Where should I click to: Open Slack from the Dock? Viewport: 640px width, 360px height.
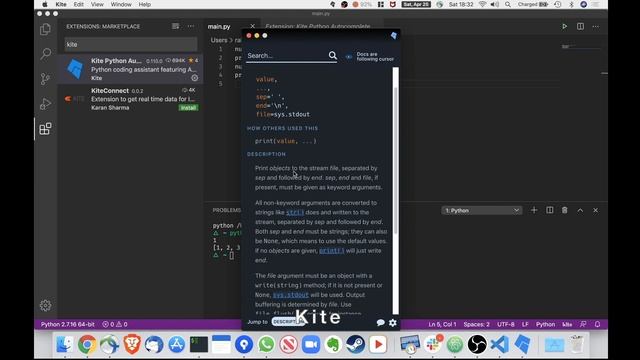[433, 344]
